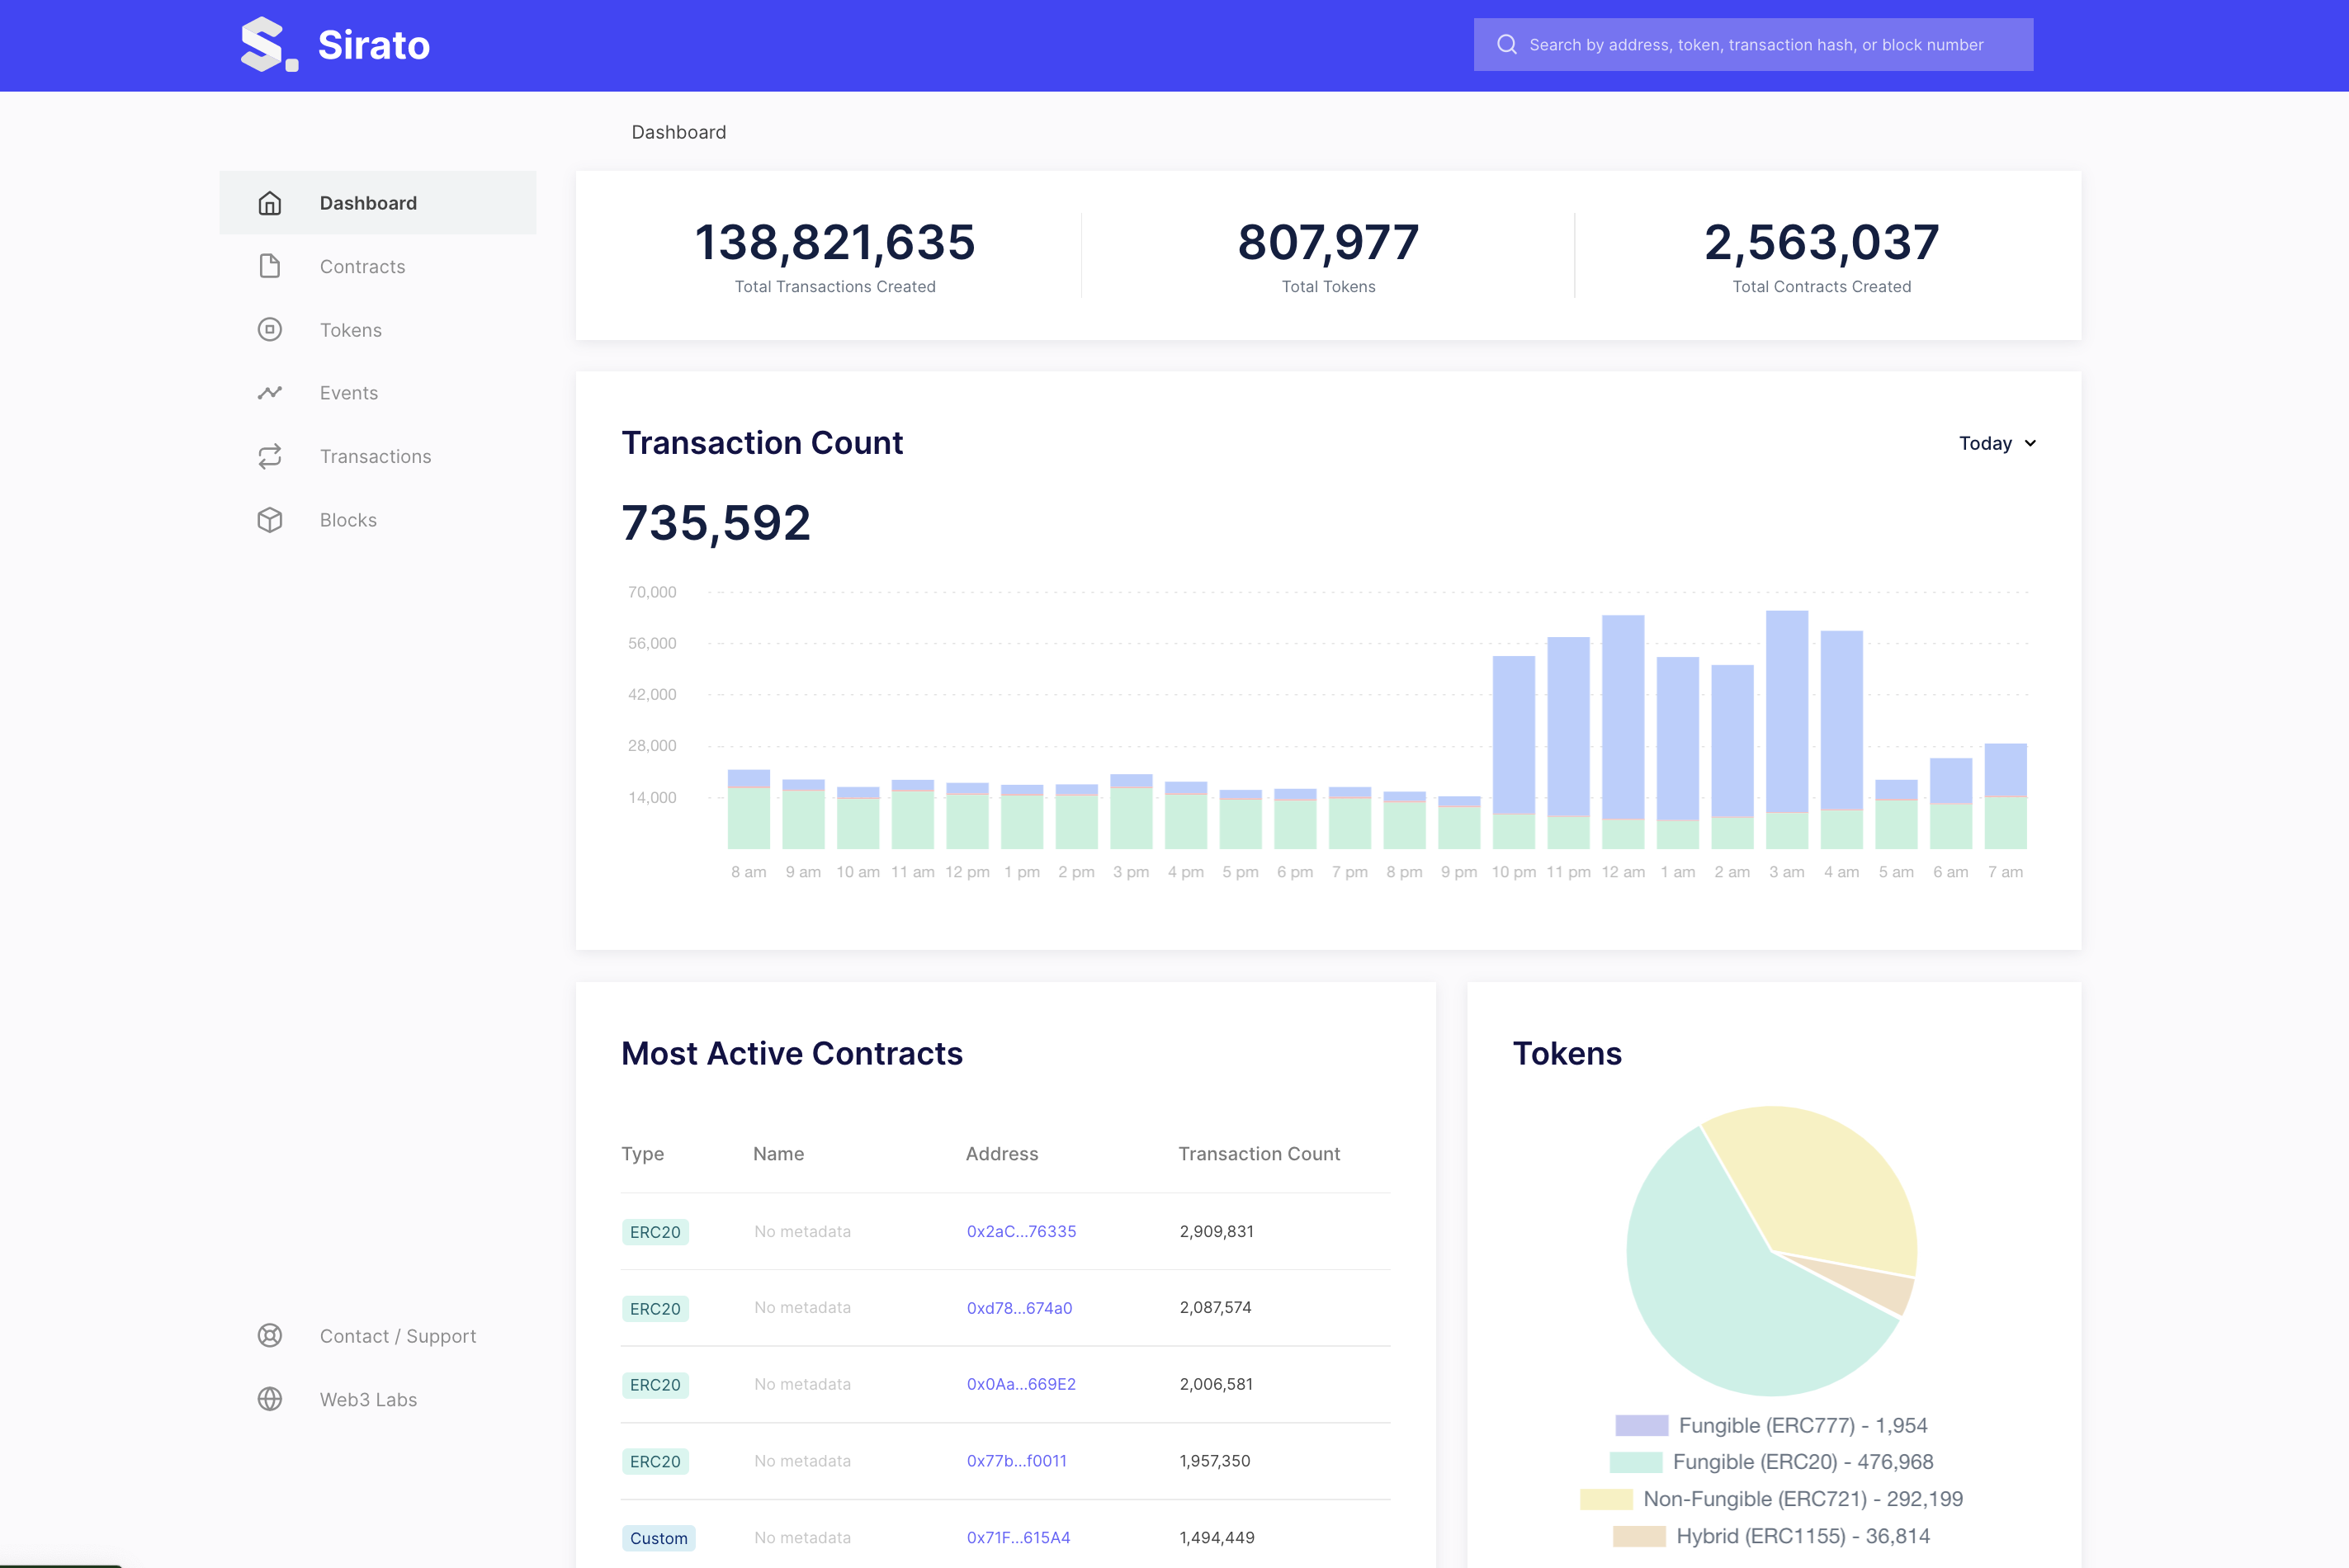Click the Tokens token icon in sidebar
Viewport: 2349px width, 1568px height.
(x=269, y=329)
